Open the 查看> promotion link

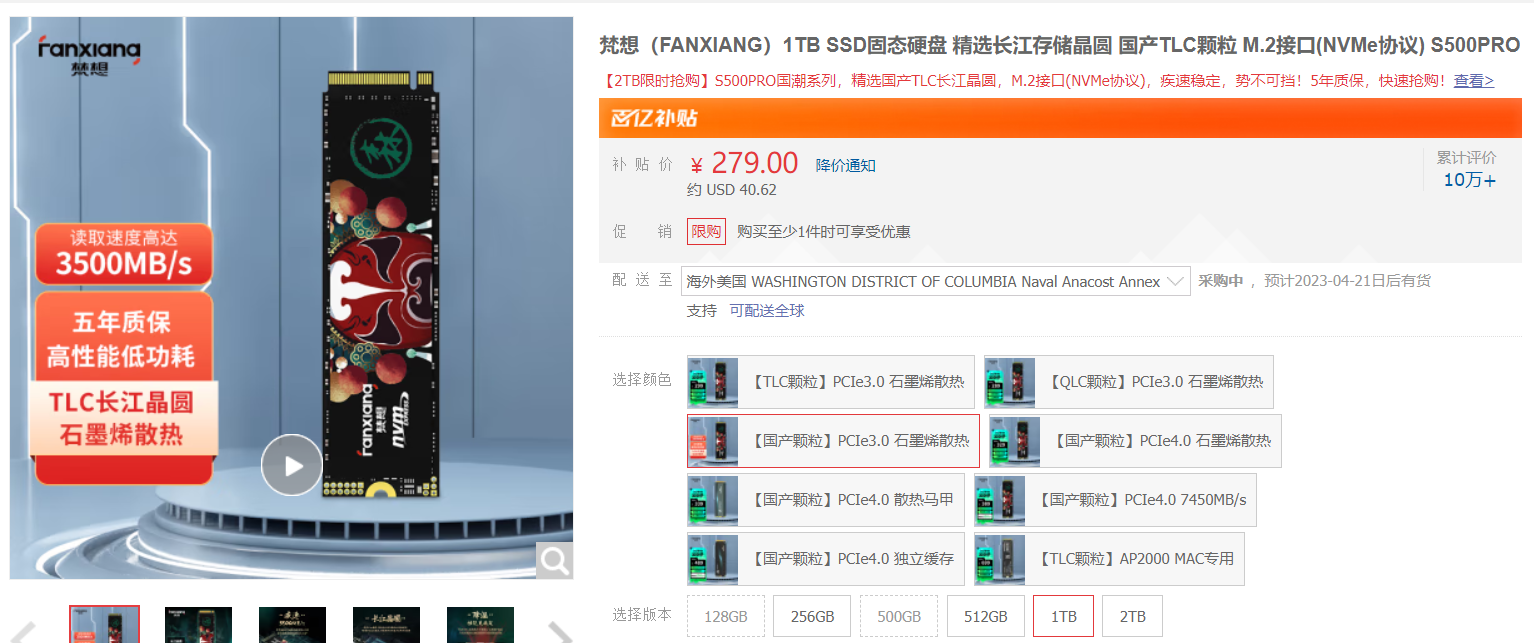1474,81
